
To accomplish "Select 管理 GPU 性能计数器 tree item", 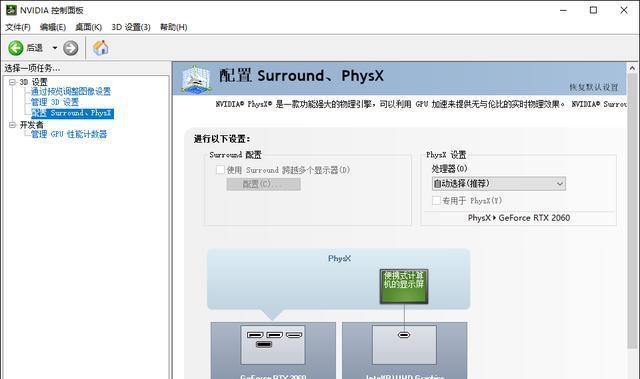I will coord(69,134).
